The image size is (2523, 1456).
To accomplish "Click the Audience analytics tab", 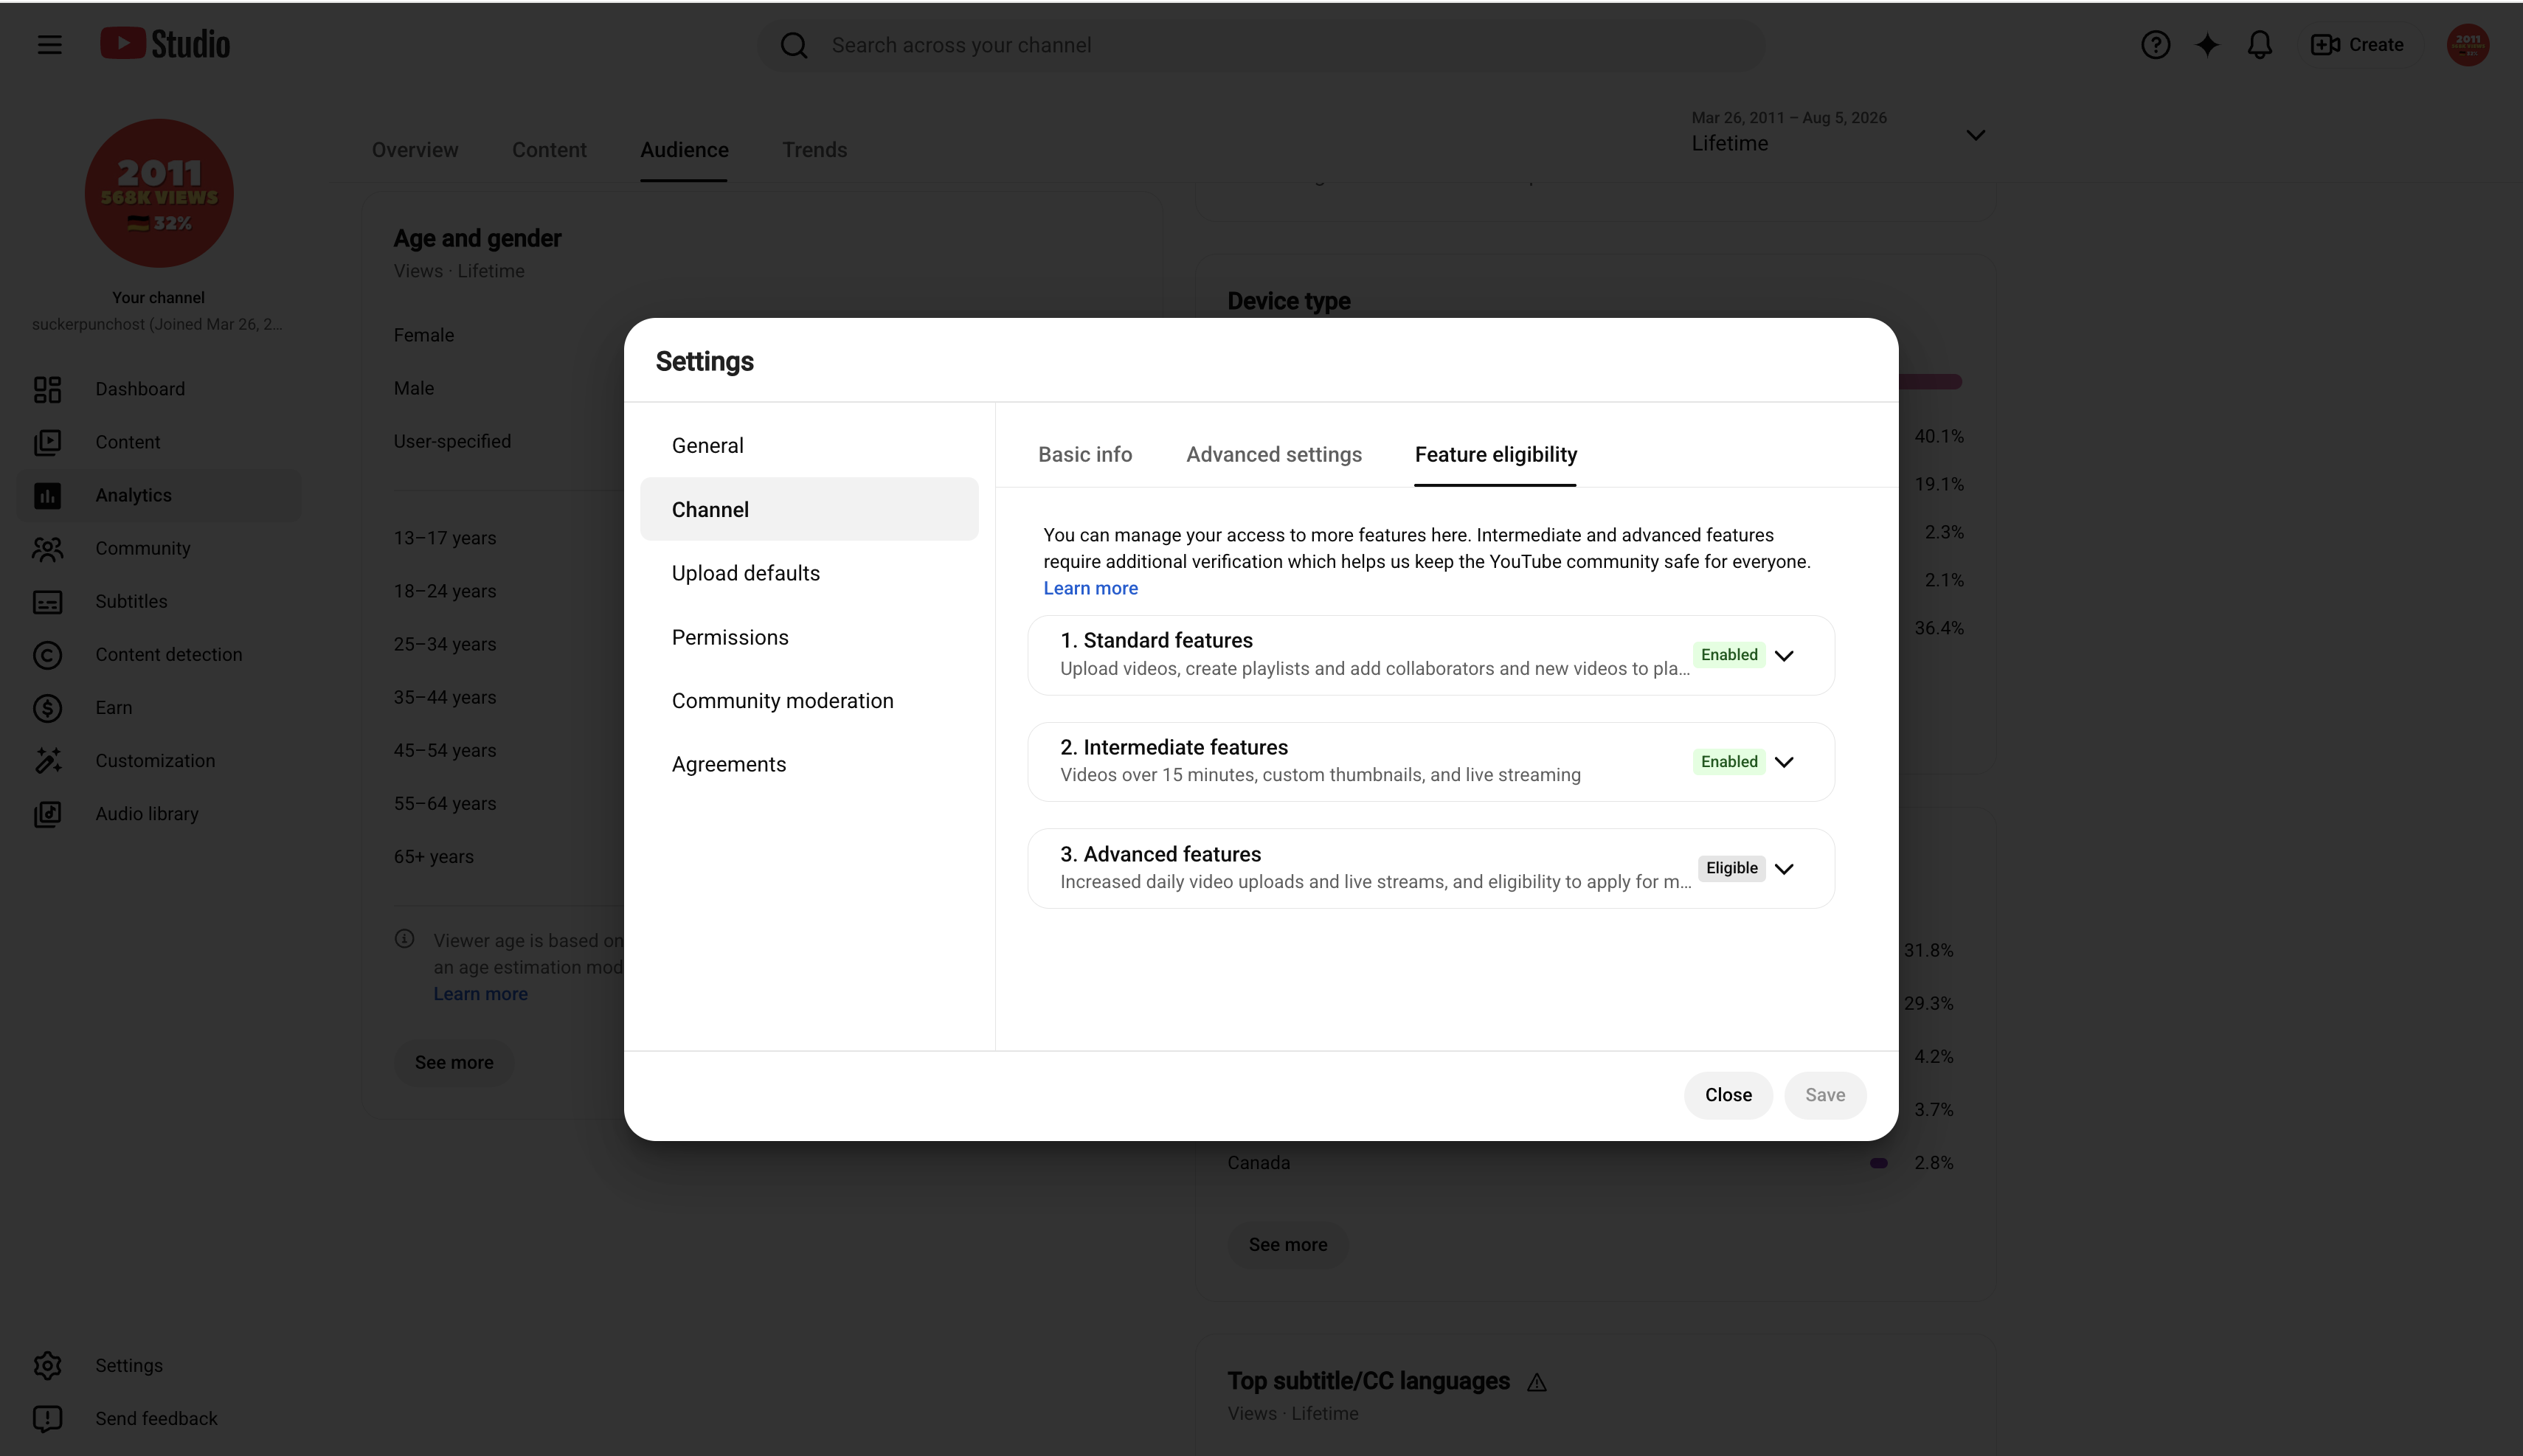I will click(684, 150).
